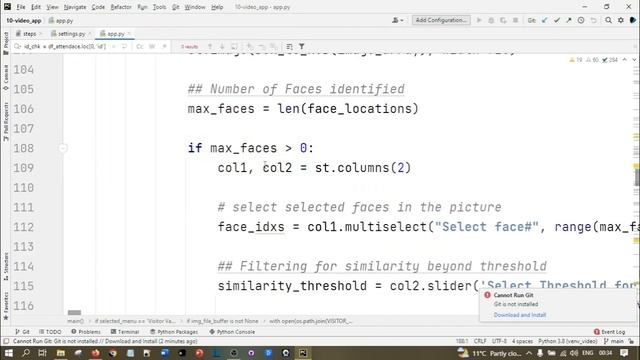The height and width of the screenshot is (360, 640).
Task: Click the main git branch widget
Action: pyautogui.click(x=613, y=341)
